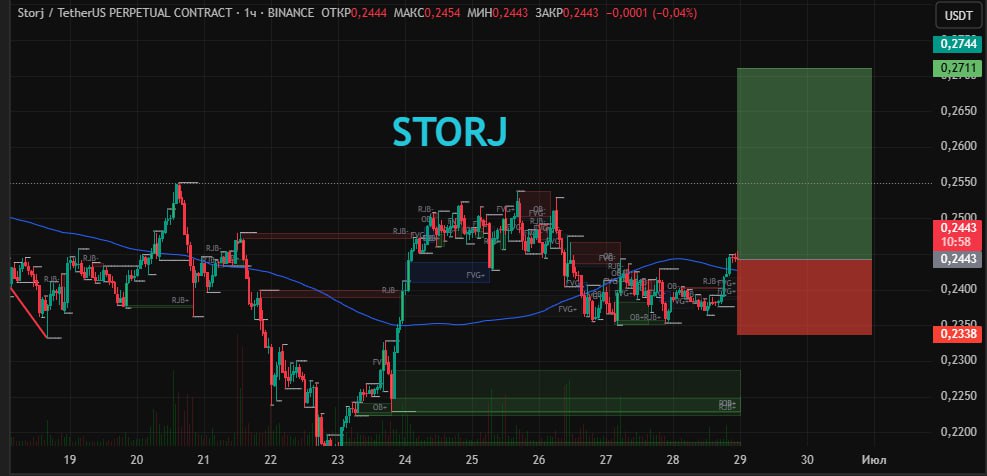Select the STORJ text annotation on chart
The height and width of the screenshot is (476, 987).
pyautogui.click(x=449, y=132)
